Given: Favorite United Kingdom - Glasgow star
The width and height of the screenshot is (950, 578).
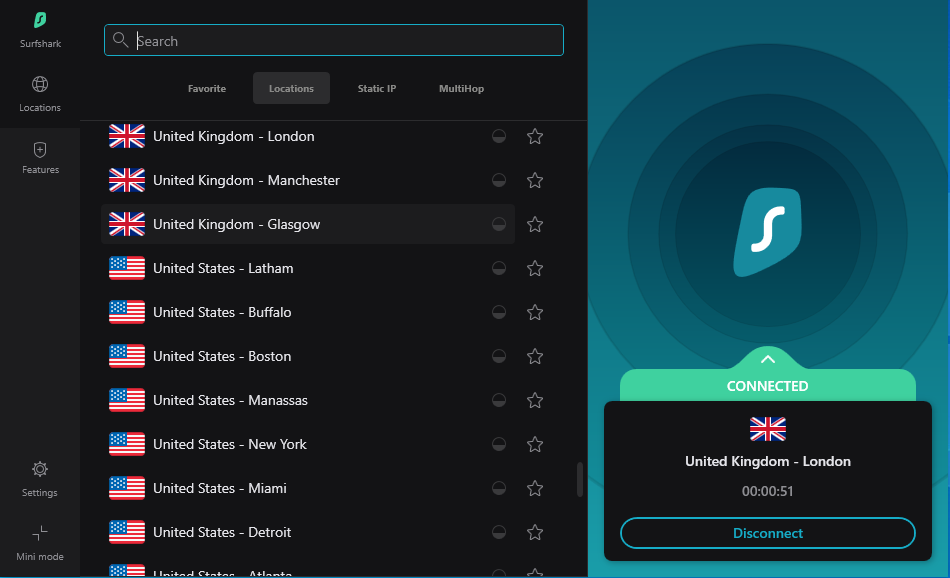Looking at the screenshot, I should coord(535,225).
